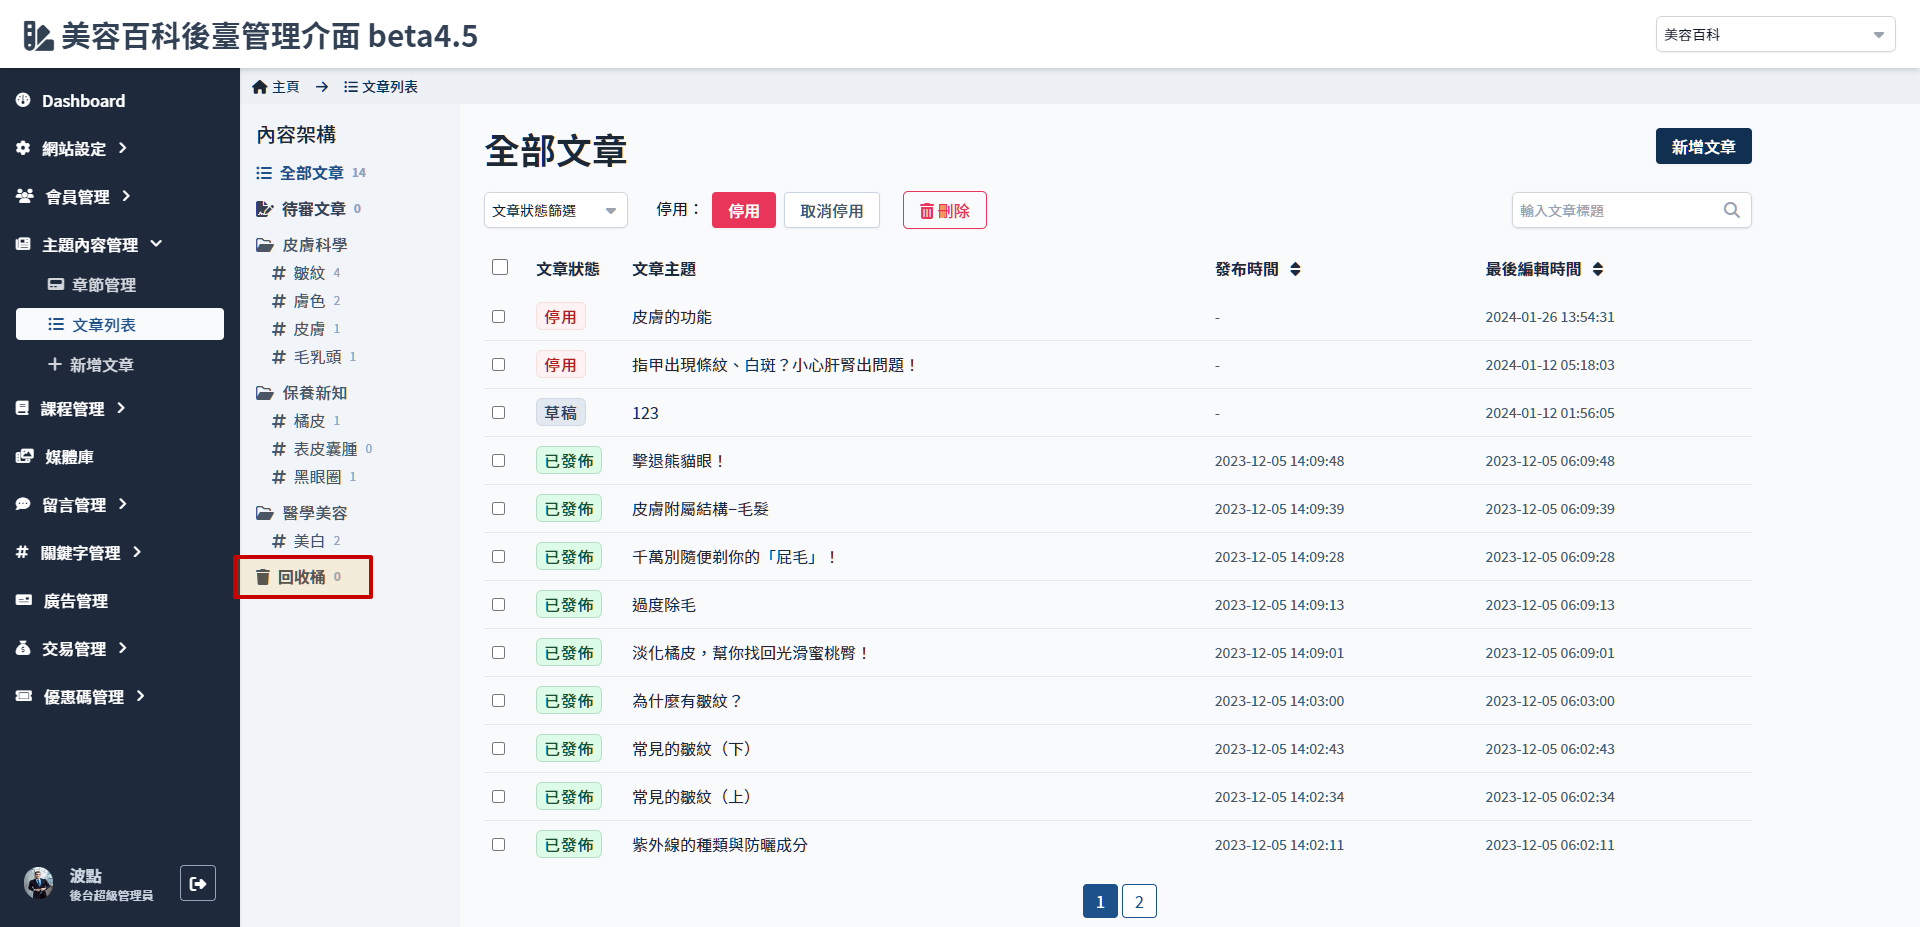Image resolution: width=1920 pixels, height=927 pixels.
Task: Click the plus icon for 新增文章 in sidebar
Action: pos(55,364)
